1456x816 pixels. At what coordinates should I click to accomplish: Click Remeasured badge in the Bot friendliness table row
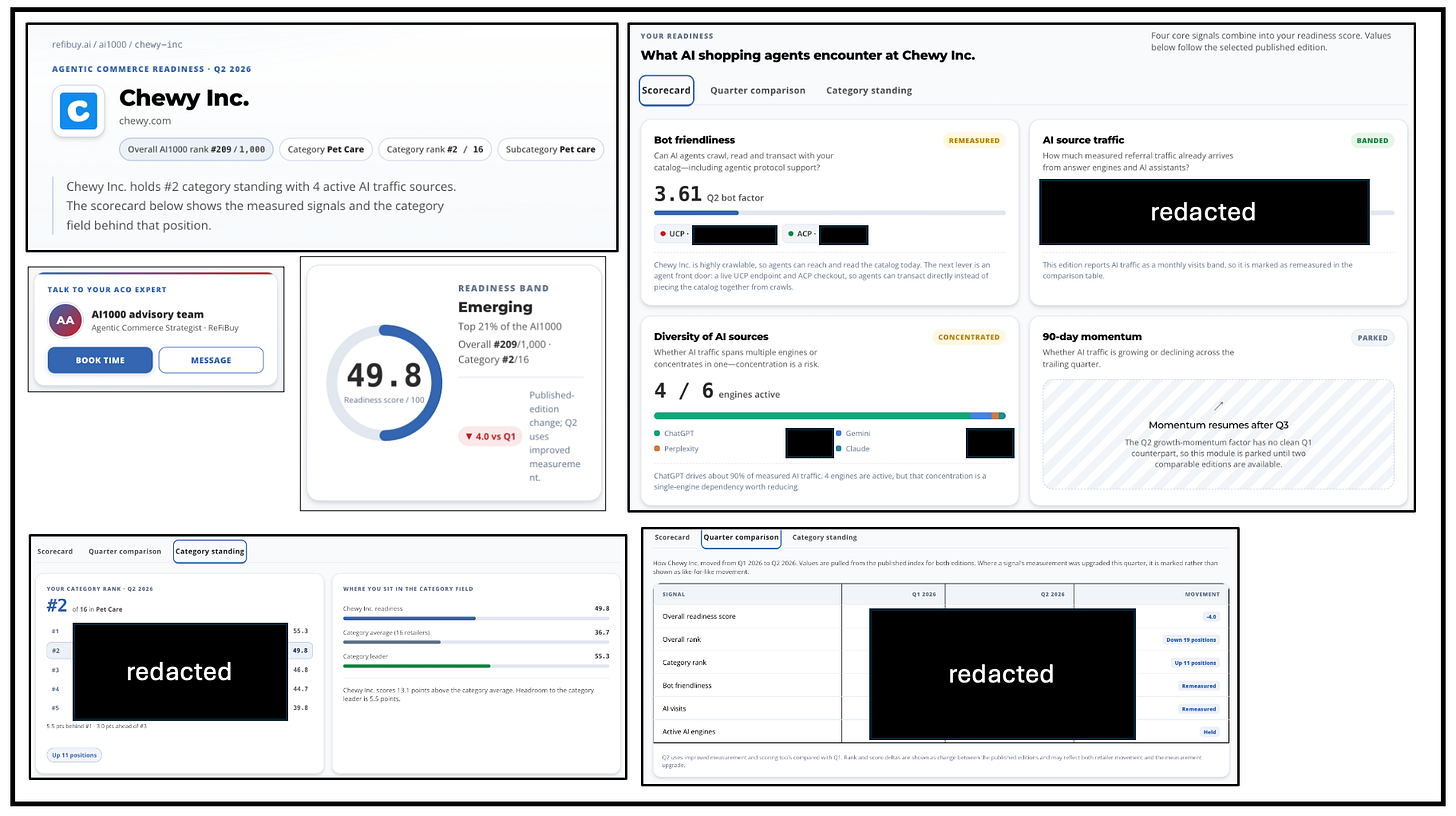pyautogui.click(x=1199, y=686)
